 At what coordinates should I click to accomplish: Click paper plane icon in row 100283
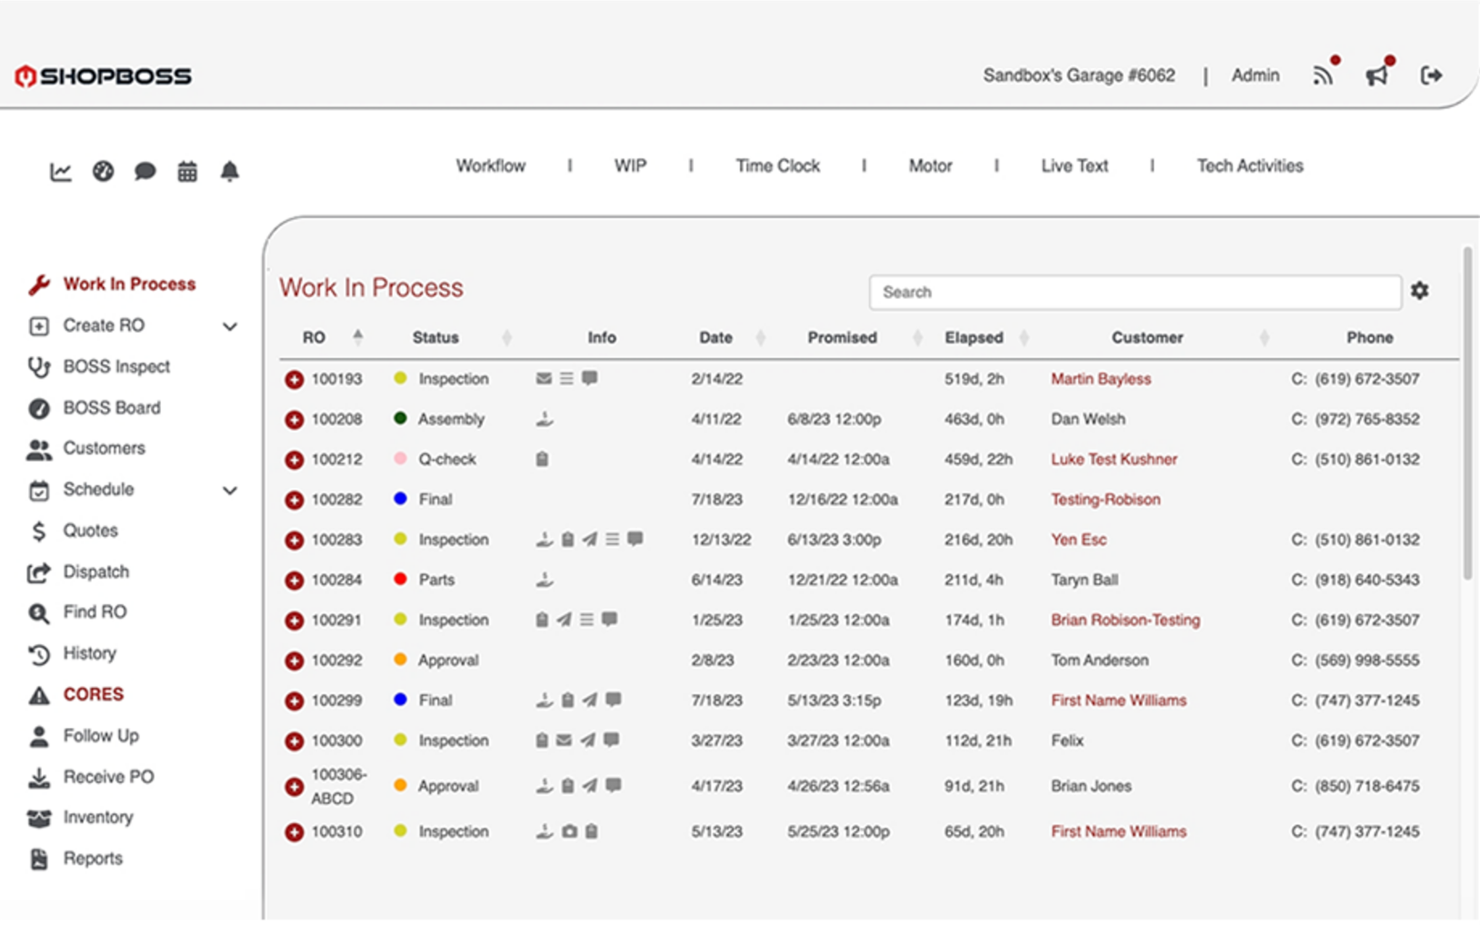click(x=590, y=539)
